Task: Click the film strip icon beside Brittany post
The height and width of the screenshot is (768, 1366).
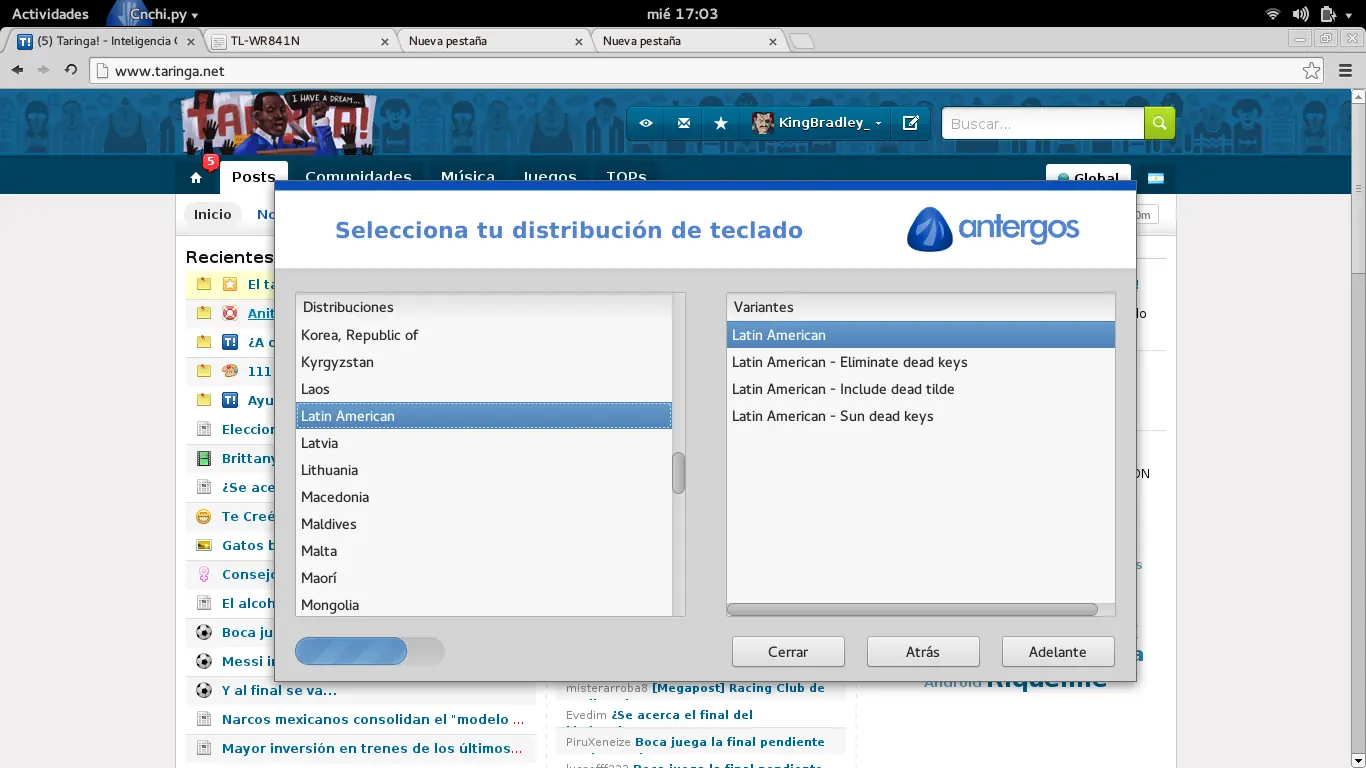Action: point(204,459)
